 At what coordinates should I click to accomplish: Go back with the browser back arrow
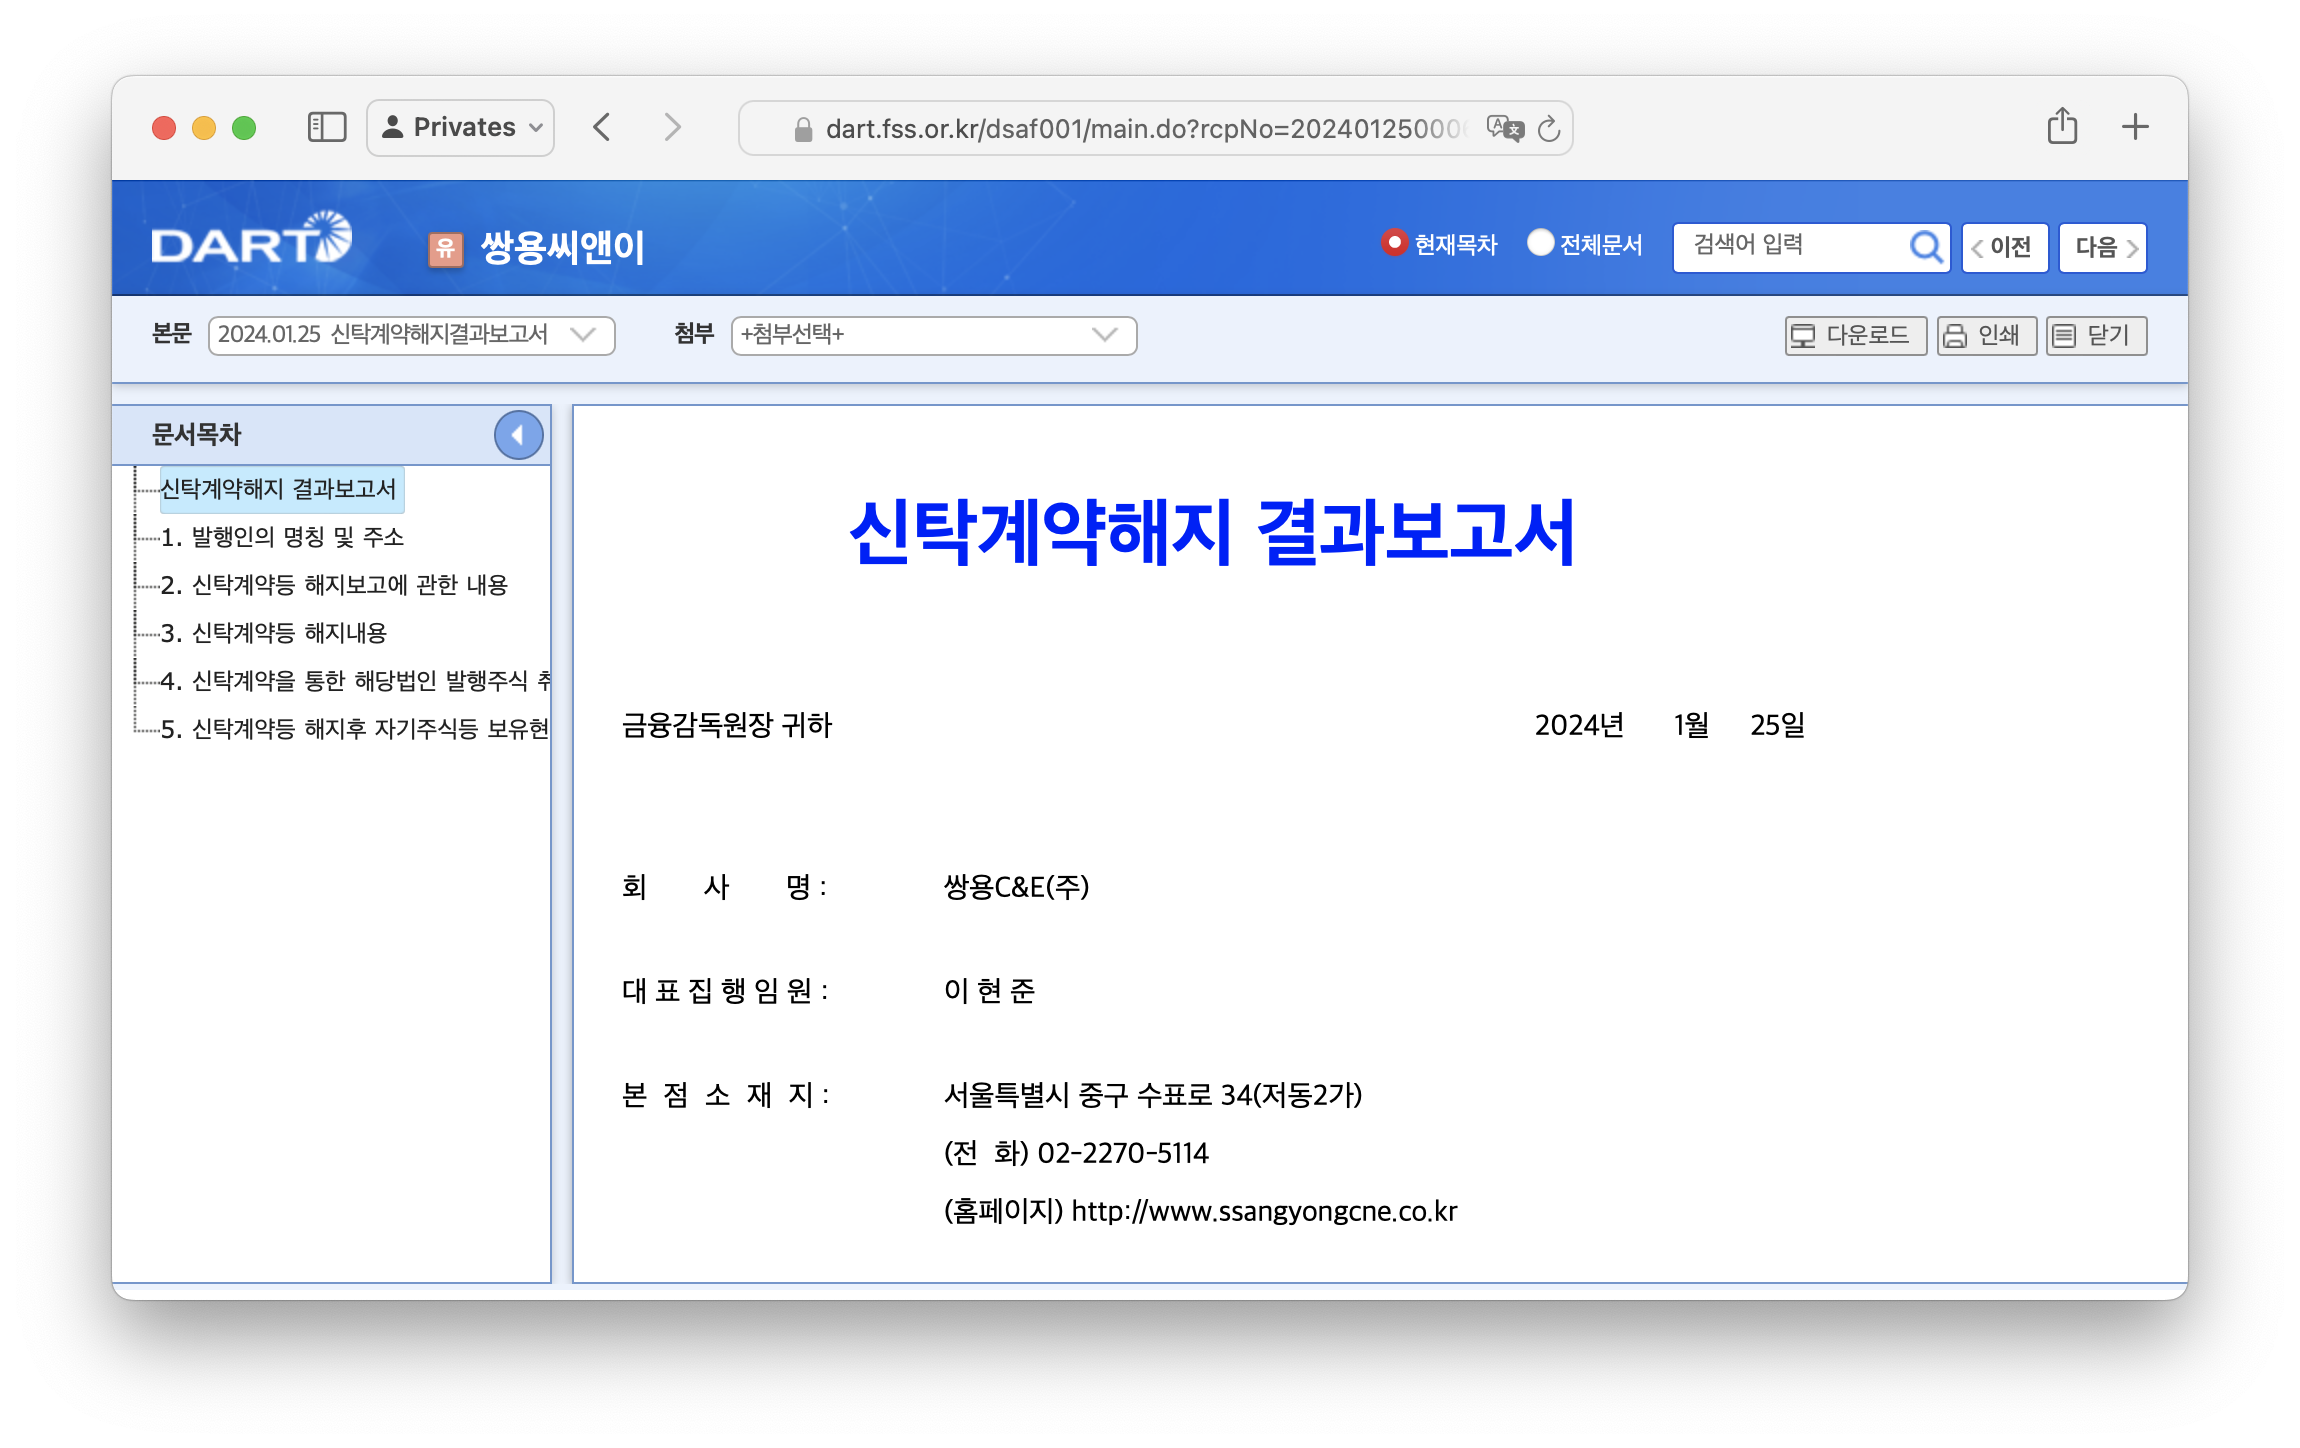point(602,127)
